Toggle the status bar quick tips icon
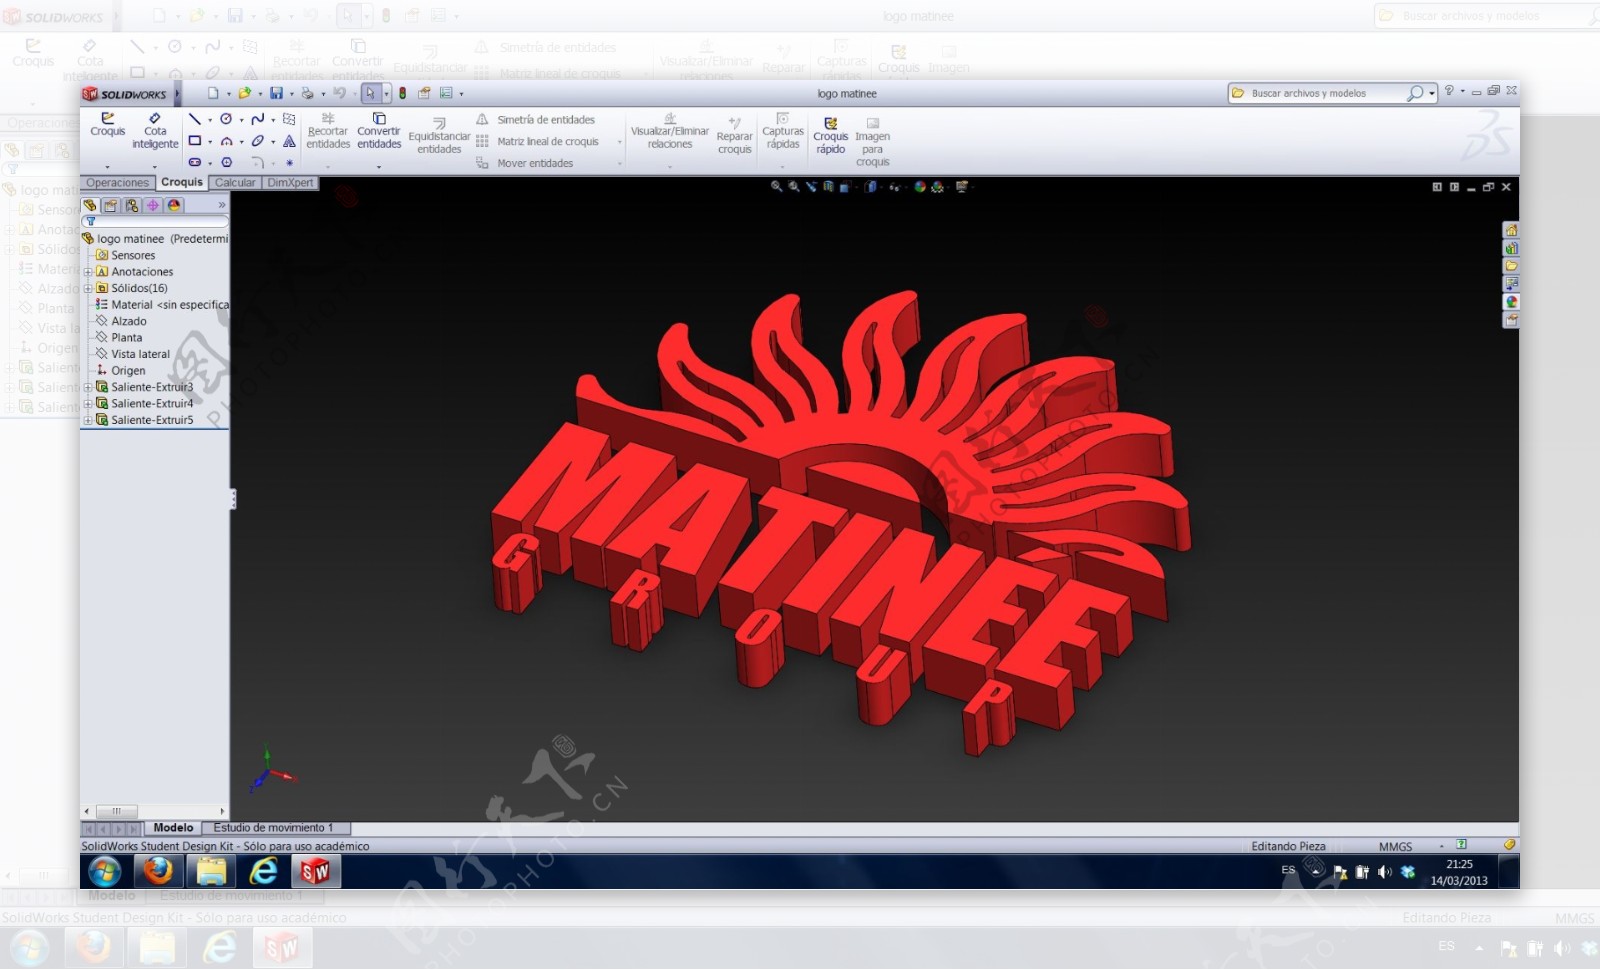 pos(1461,845)
